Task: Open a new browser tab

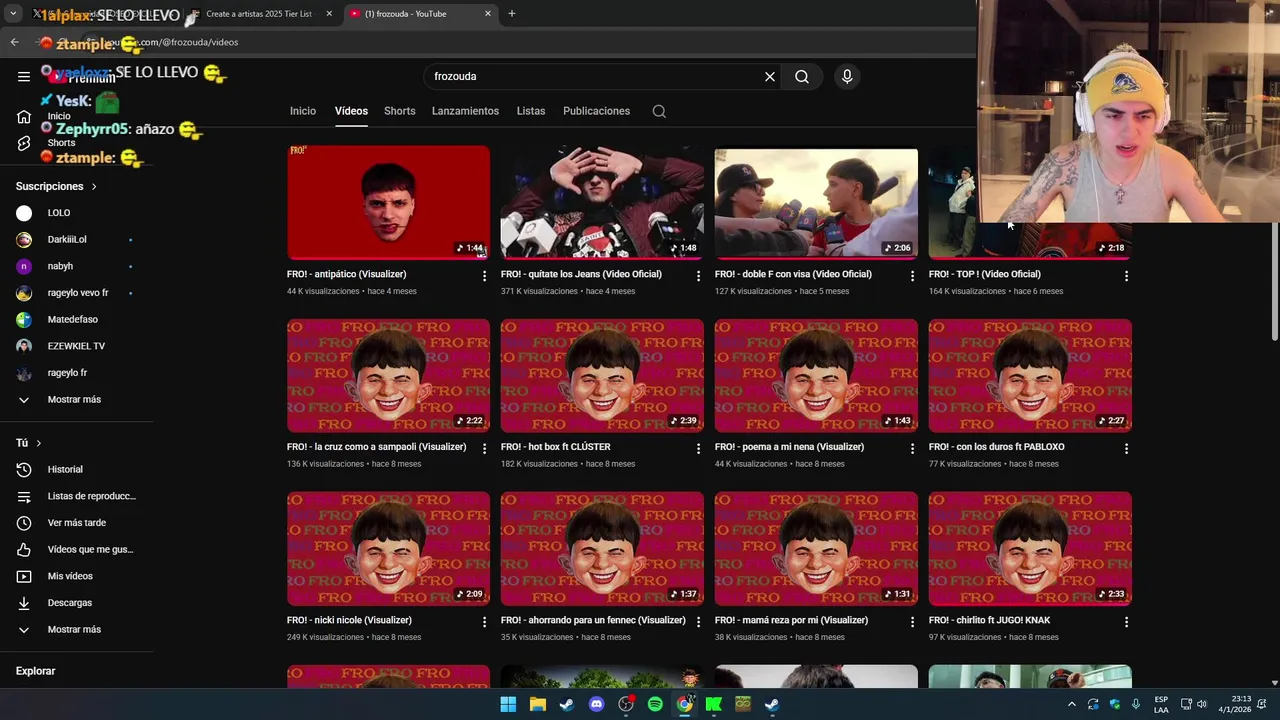Action: click(511, 14)
